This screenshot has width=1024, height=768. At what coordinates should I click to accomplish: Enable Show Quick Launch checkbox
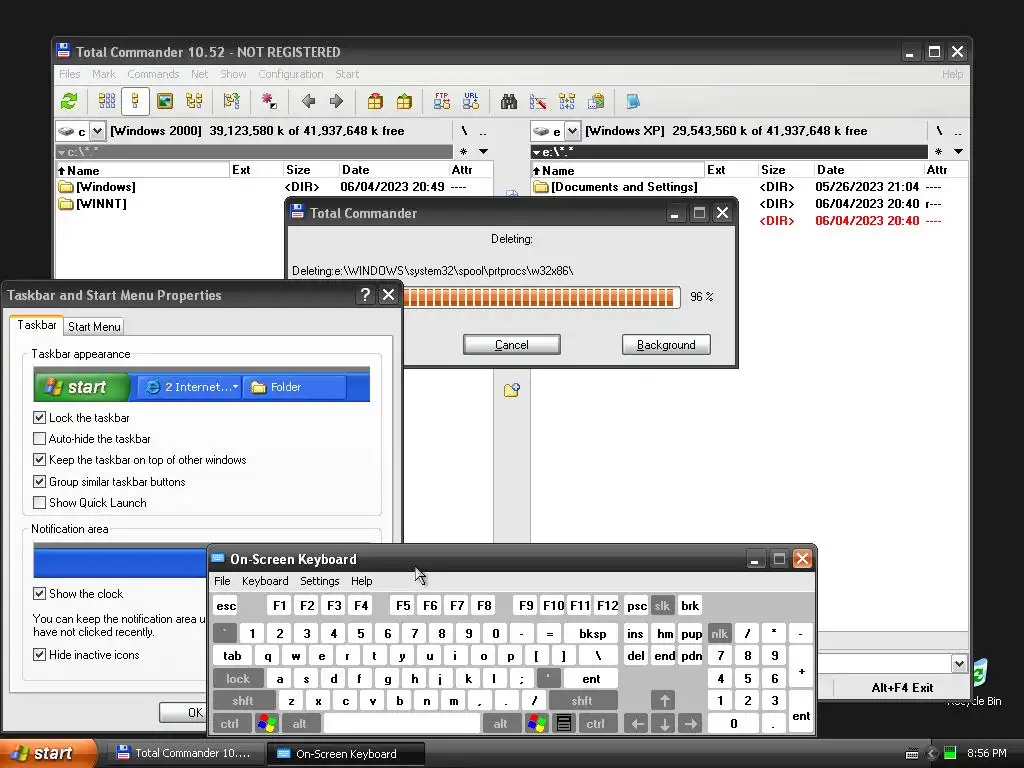(39, 502)
